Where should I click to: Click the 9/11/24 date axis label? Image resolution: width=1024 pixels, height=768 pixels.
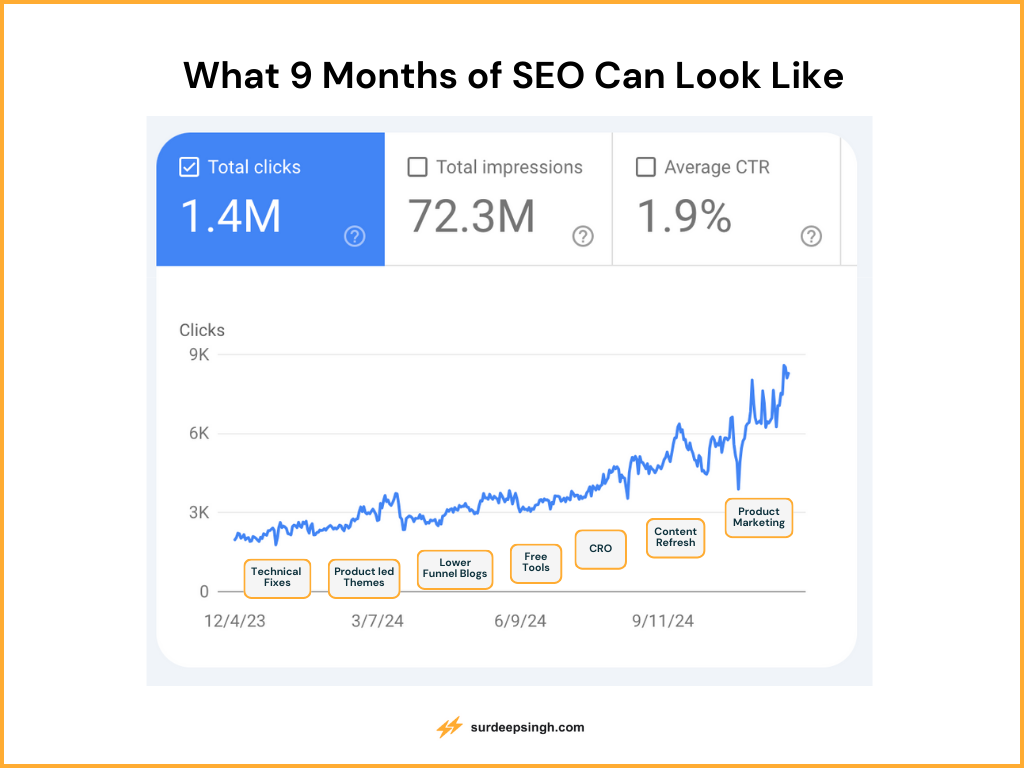pos(662,621)
